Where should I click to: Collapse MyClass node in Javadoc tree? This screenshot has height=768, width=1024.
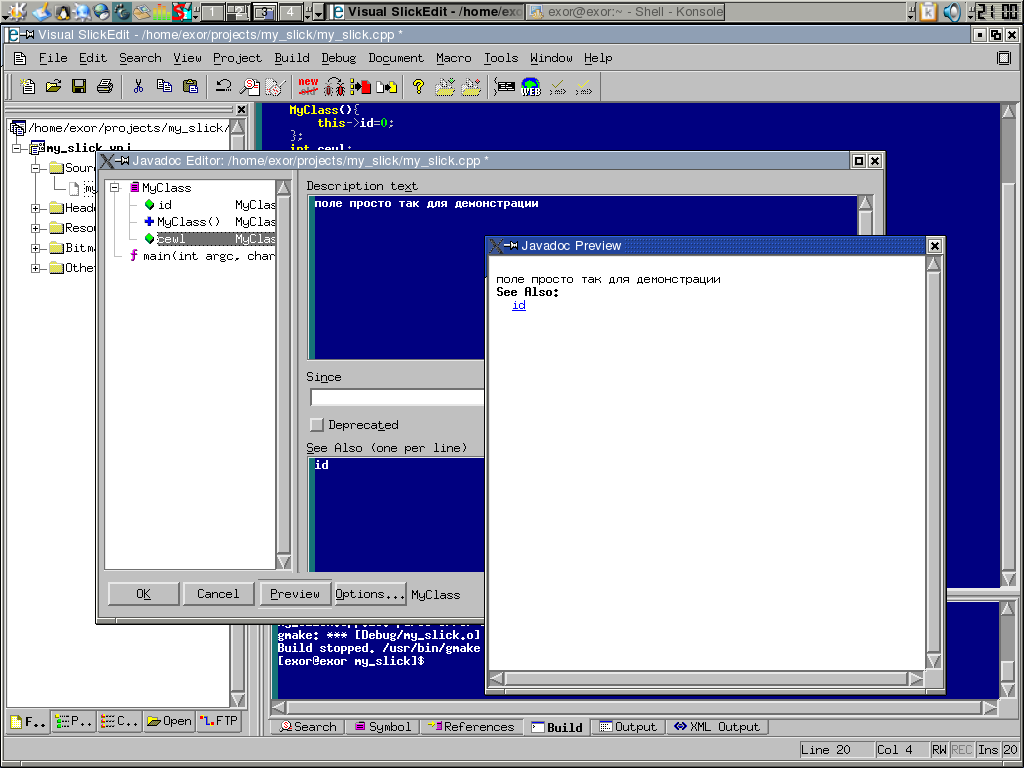(x=115, y=187)
